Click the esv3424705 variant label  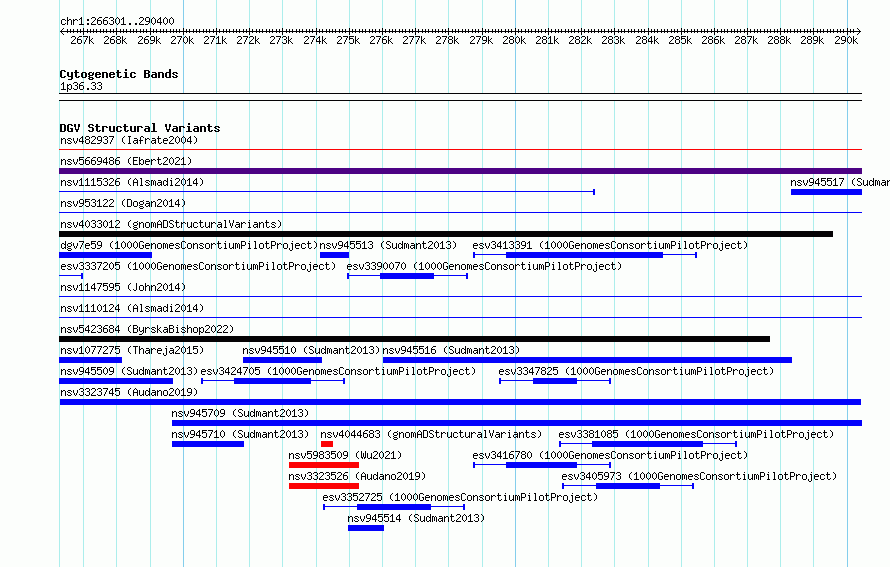pyautogui.click(x=338, y=371)
